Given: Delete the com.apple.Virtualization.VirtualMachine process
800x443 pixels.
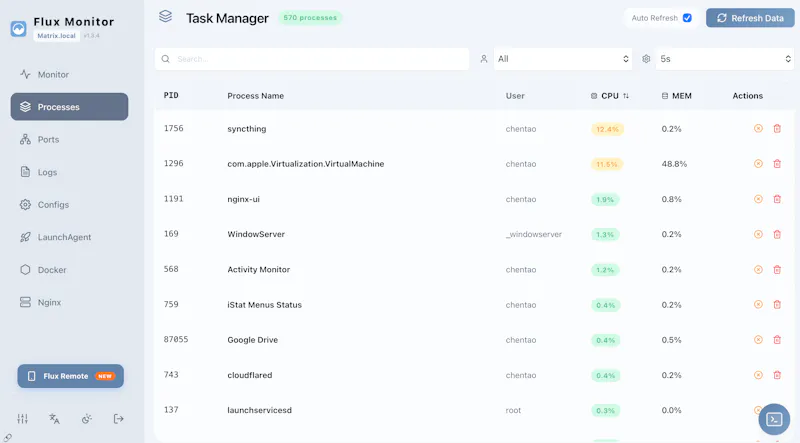Looking at the screenshot, I should [x=777, y=164].
